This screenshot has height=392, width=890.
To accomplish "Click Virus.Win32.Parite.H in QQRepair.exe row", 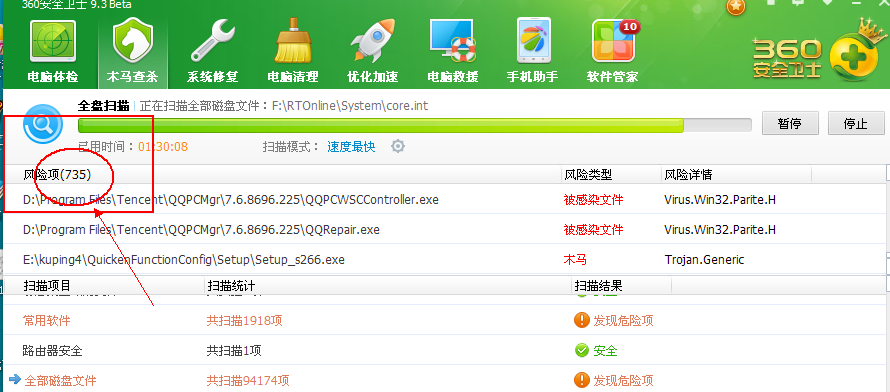I will (720, 230).
